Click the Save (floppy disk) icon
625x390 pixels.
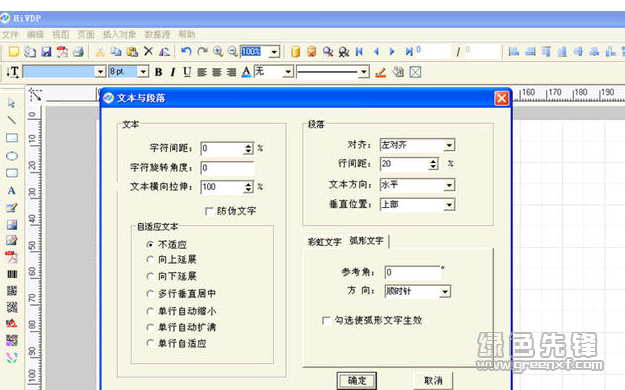point(46,51)
